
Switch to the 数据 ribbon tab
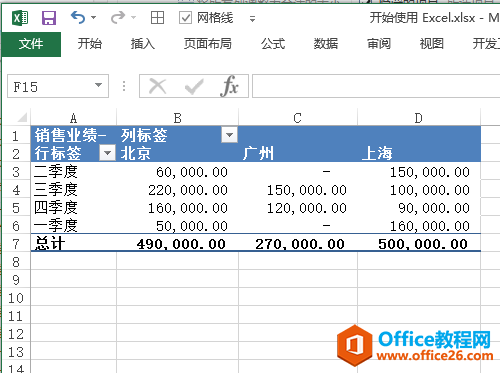[326, 44]
